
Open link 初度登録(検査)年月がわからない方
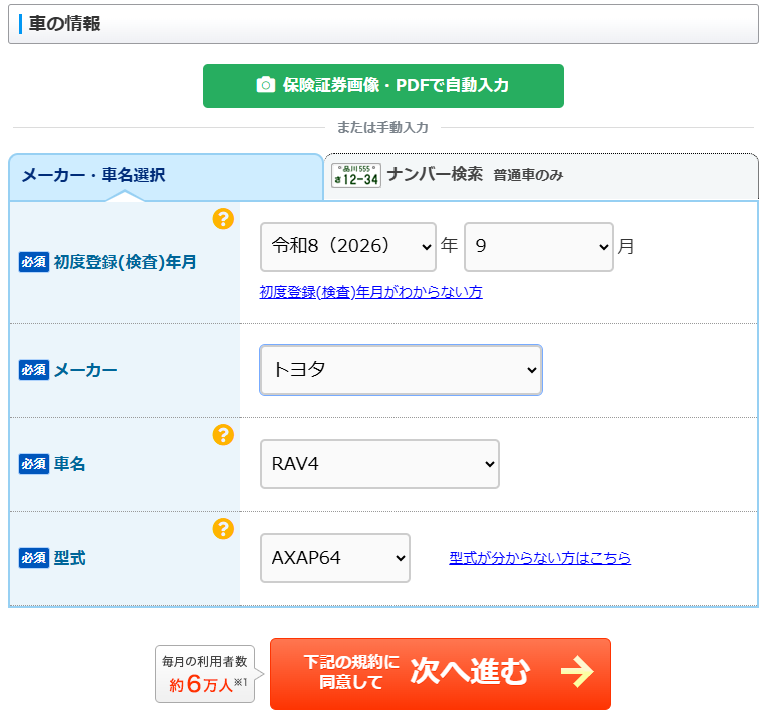(371, 292)
